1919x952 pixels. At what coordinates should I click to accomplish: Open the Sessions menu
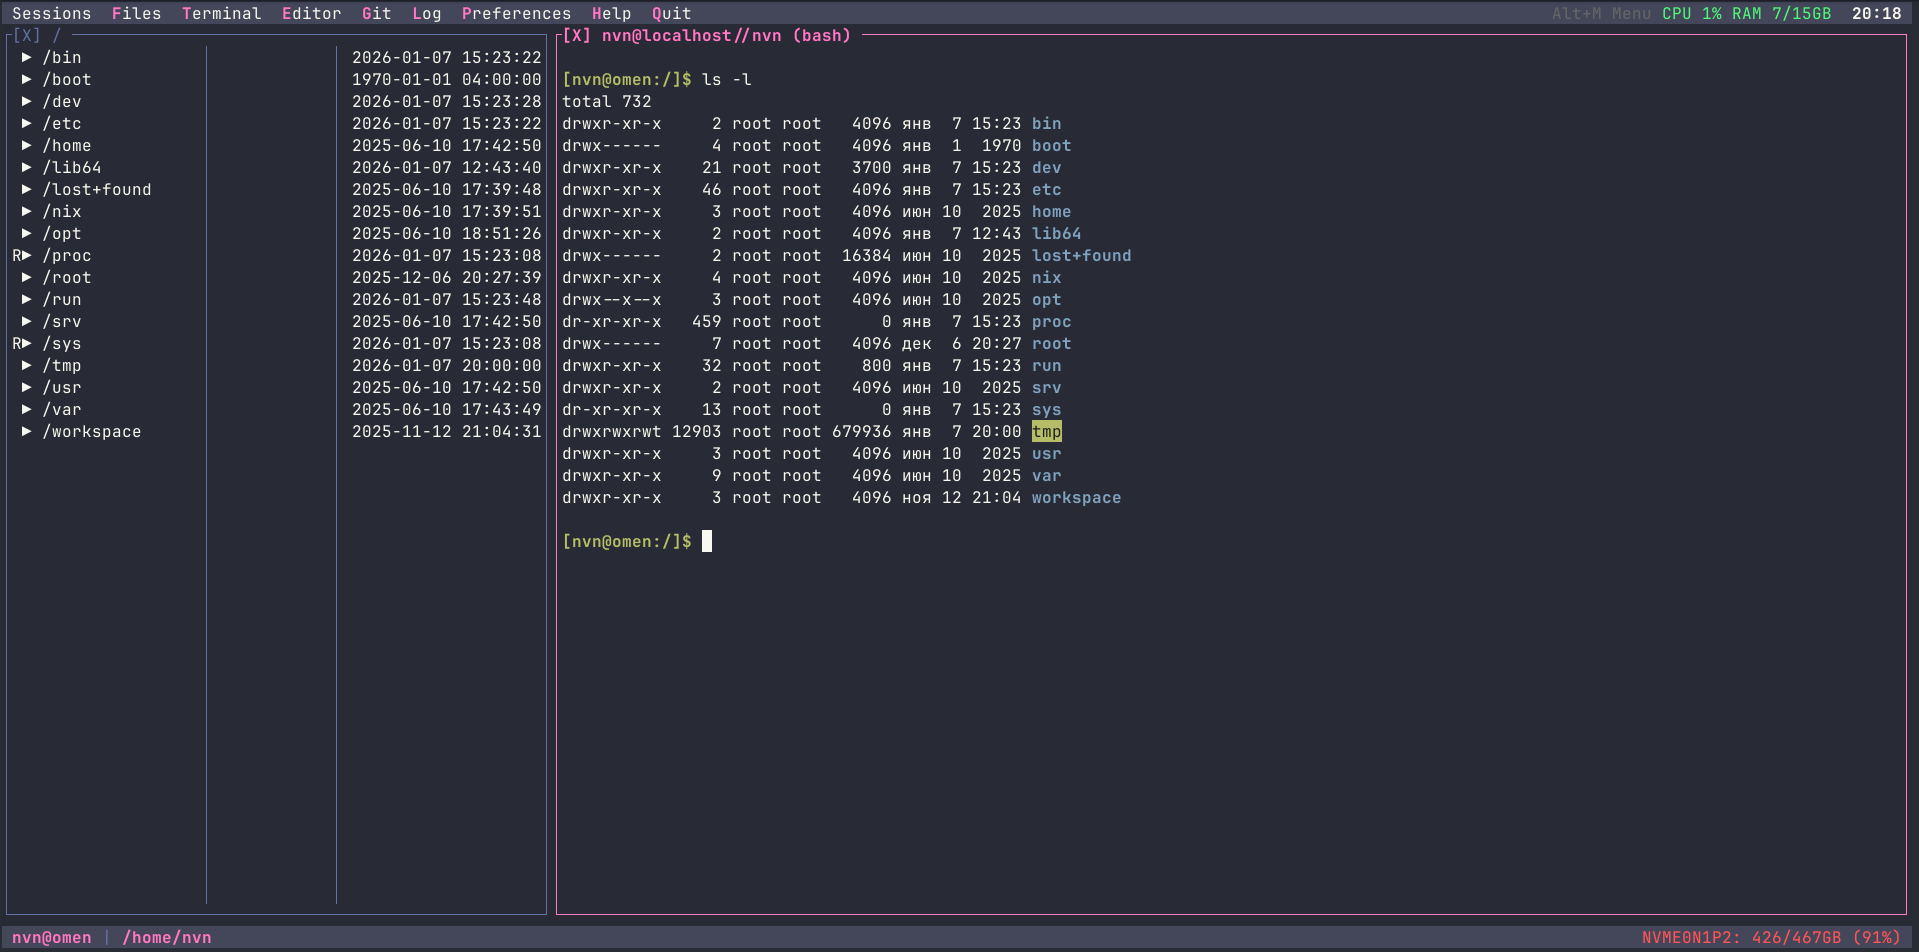[x=51, y=13]
